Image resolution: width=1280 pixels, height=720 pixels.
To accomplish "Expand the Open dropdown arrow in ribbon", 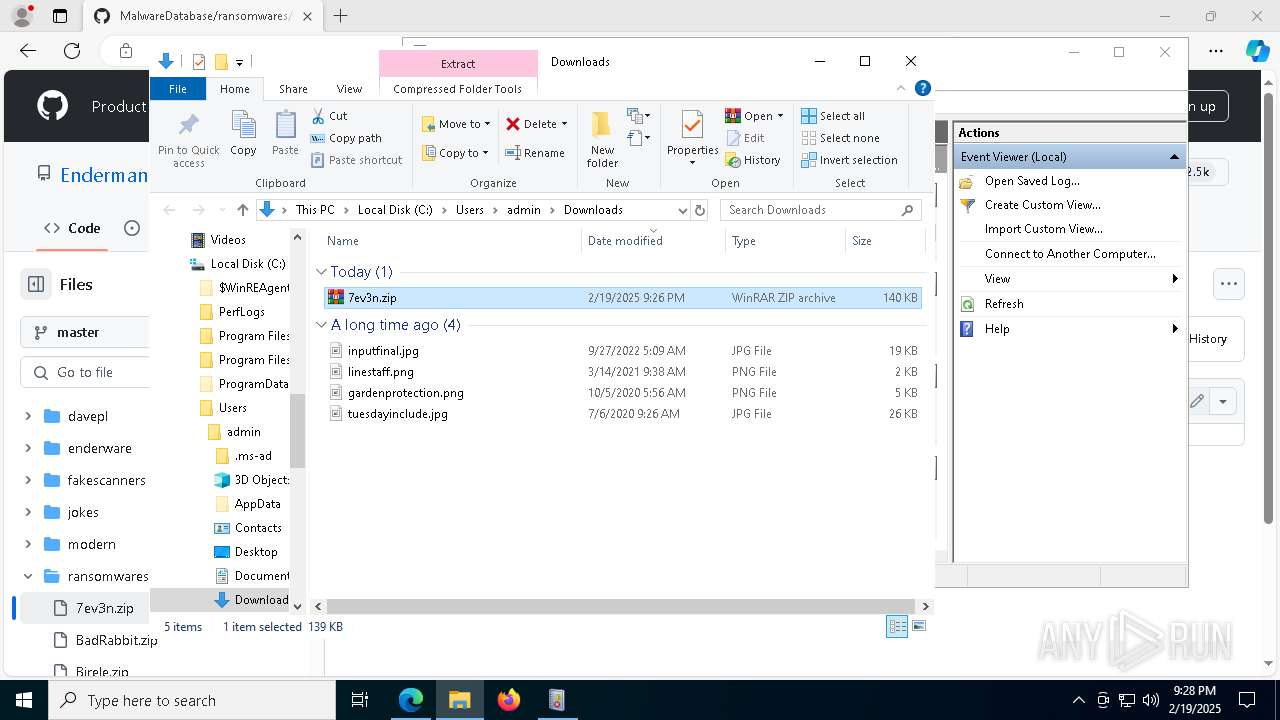I will [780, 116].
